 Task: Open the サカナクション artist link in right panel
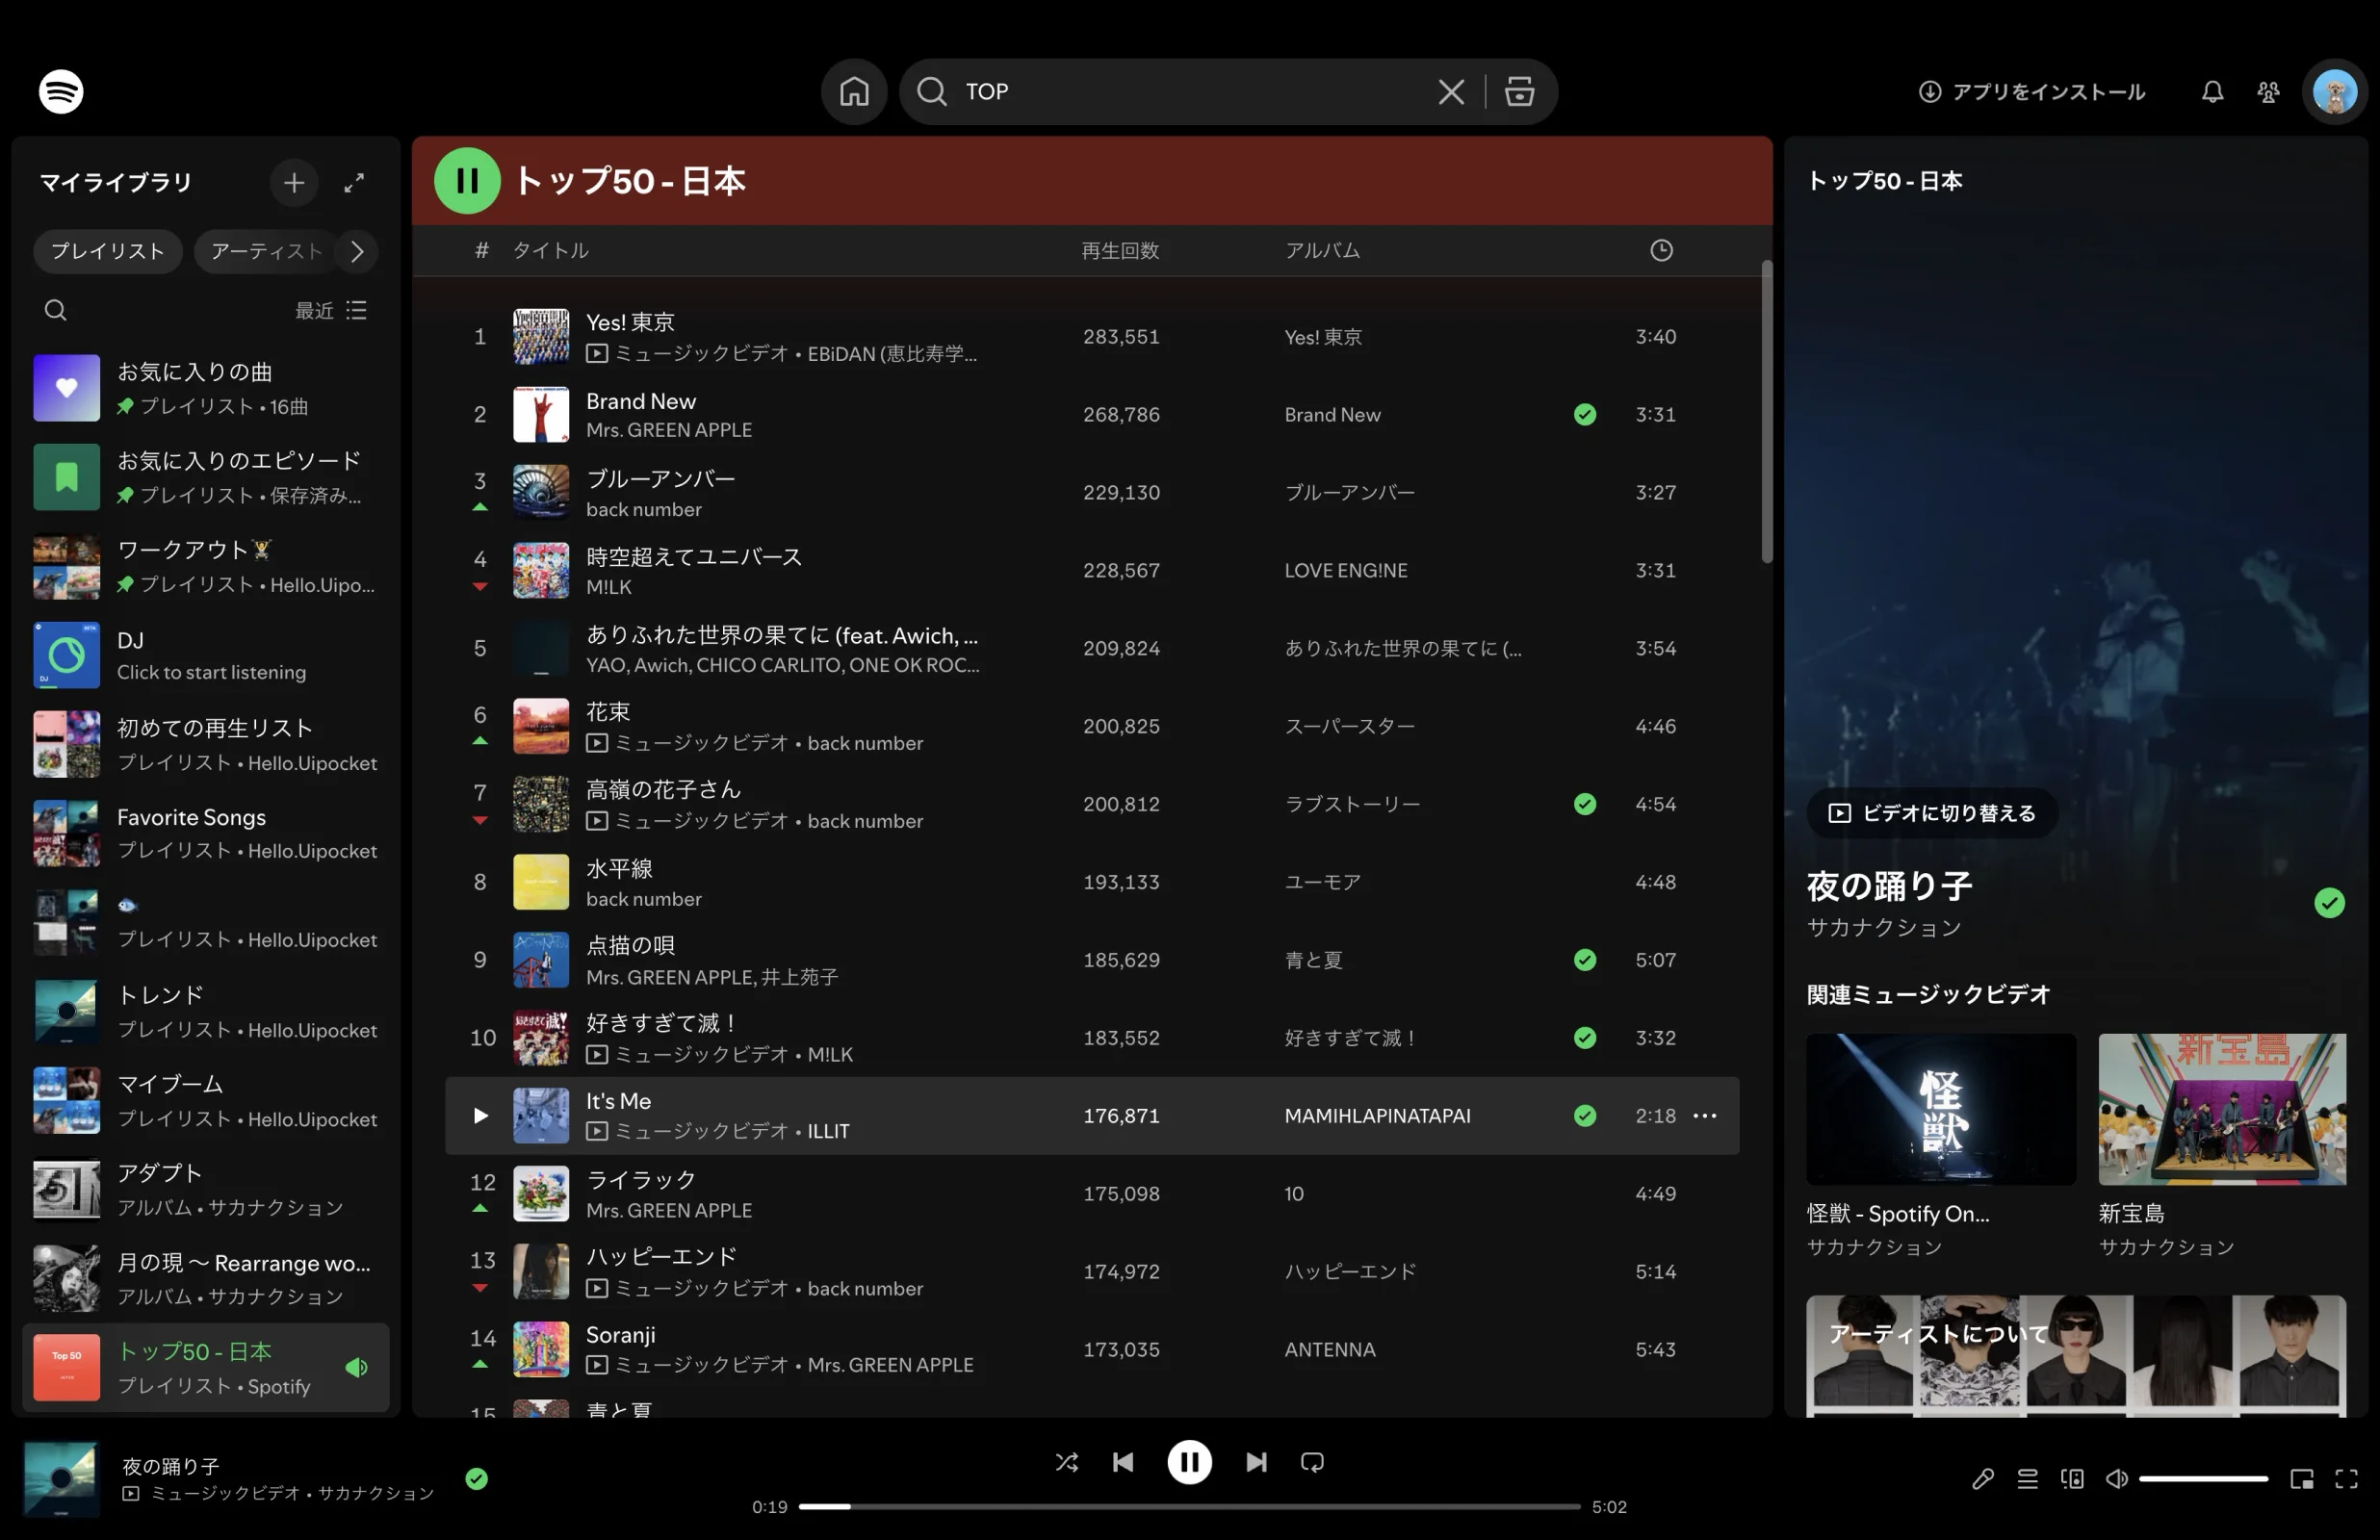pyautogui.click(x=1883, y=927)
